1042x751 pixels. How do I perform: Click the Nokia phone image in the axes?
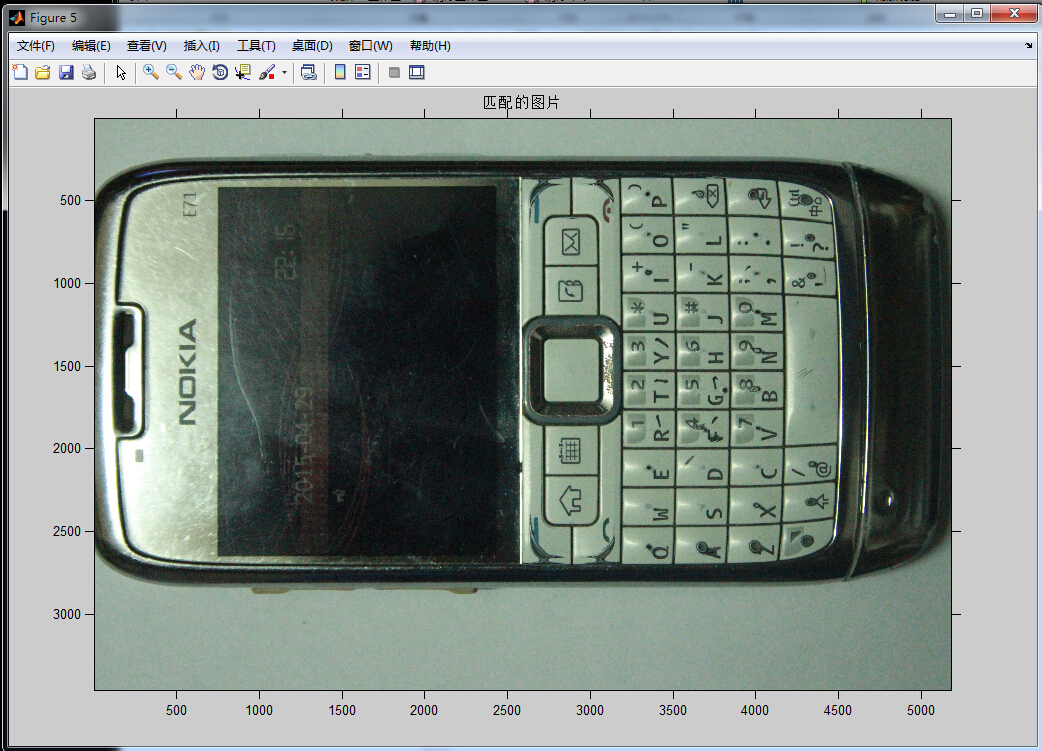tap(523, 404)
